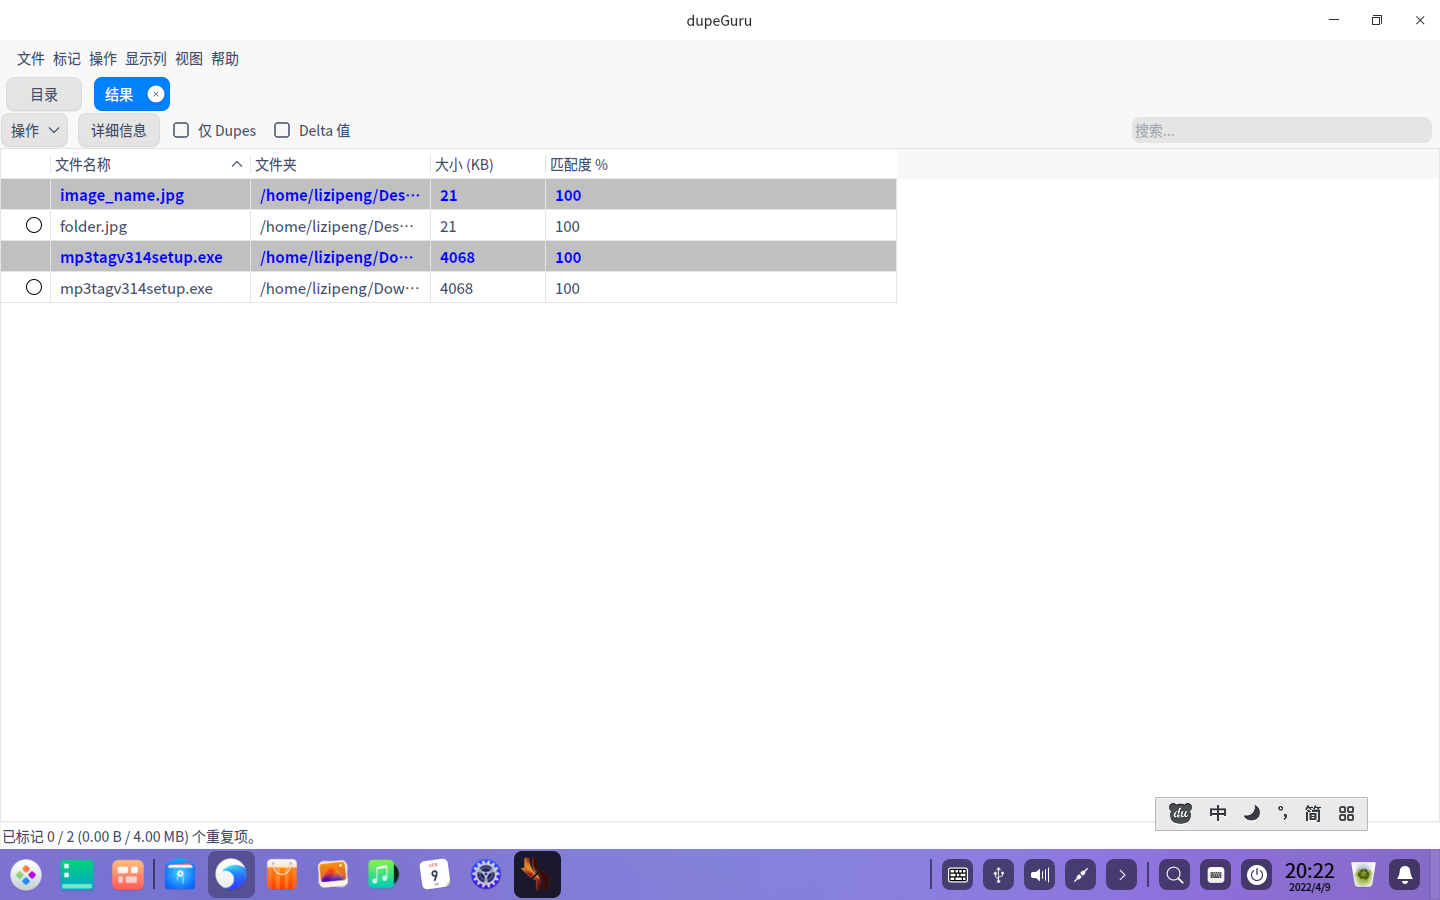
Task: Sort by the 大小 (KB) column header
Action: tap(488, 164)
